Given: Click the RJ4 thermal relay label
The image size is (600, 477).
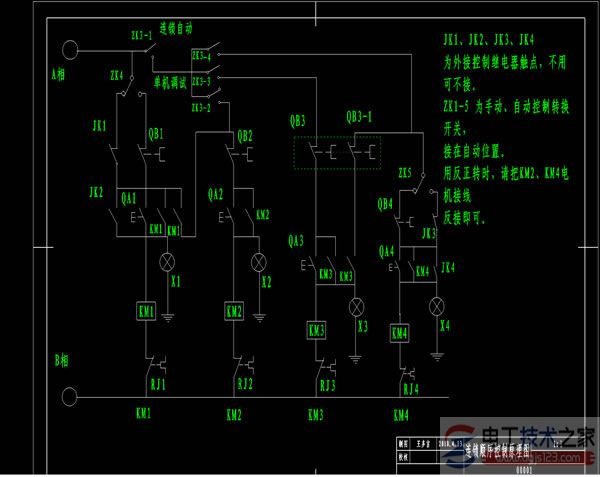Looking at the screenshot, I should point(411,389).
